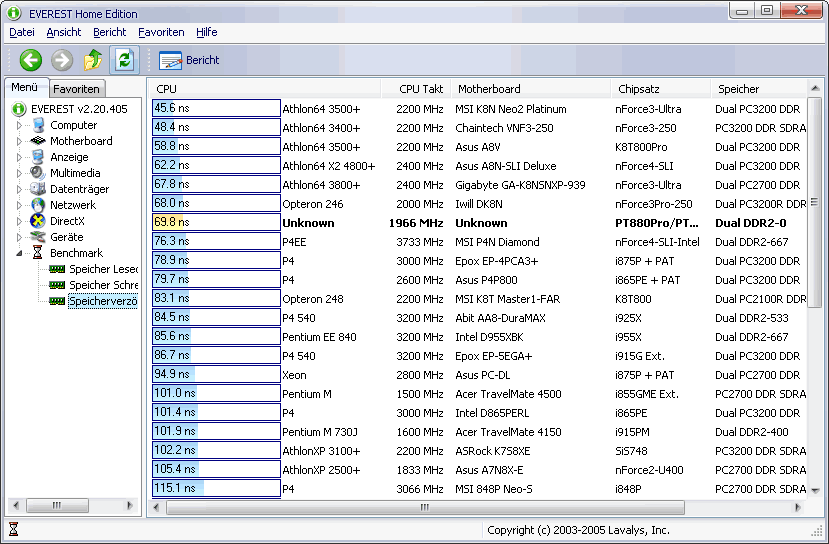Select the Athlon64 X2 4800+ row

(x=478, y=166)
